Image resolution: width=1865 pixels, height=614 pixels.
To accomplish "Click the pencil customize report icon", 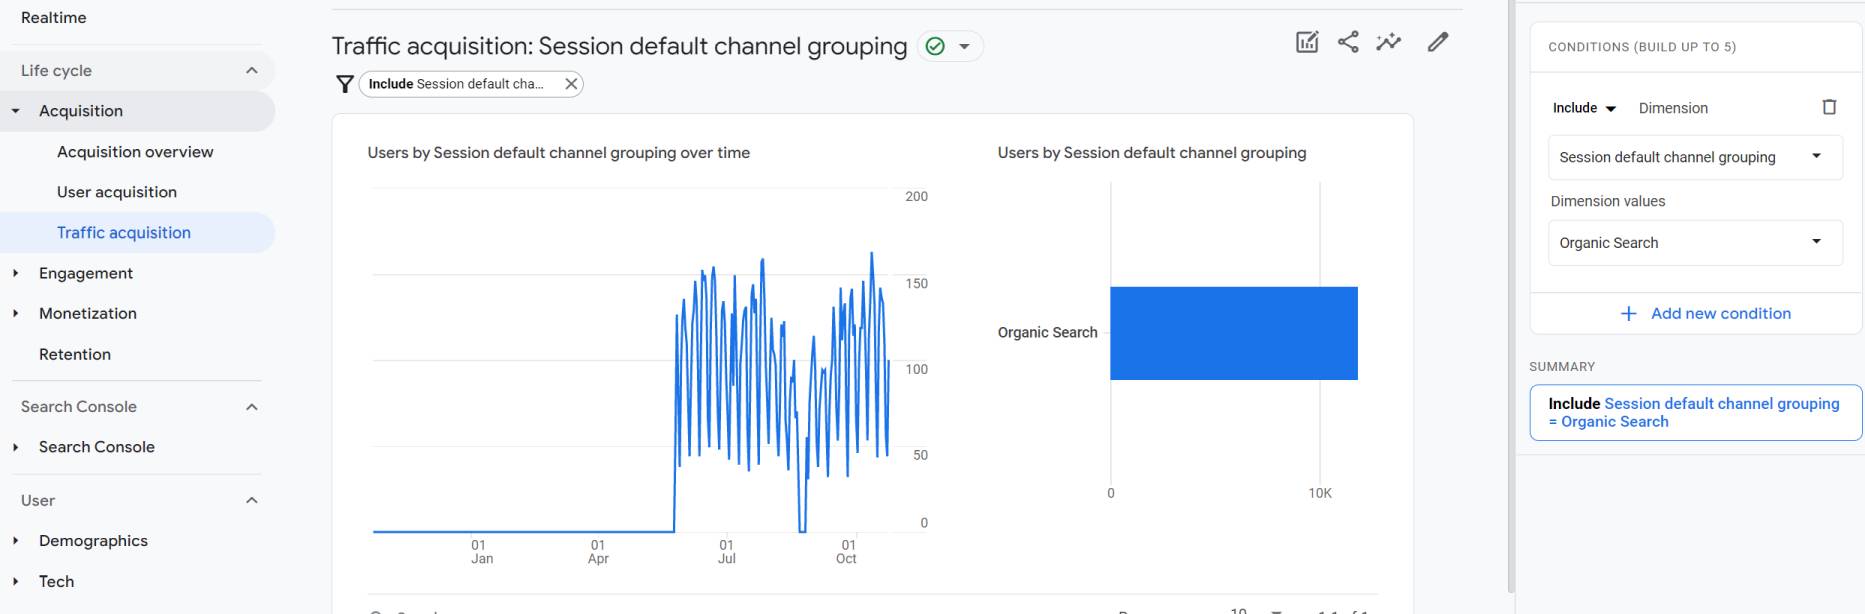I will pos(1438,42).
